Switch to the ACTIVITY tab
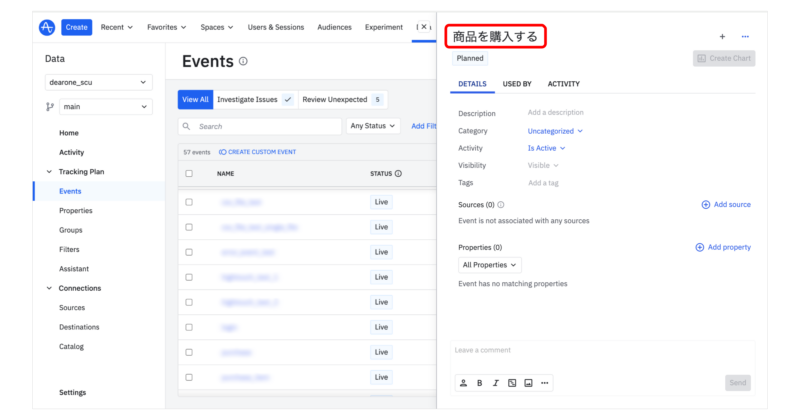The height and width of the screenshot is (420, 800). pos(563,84)
